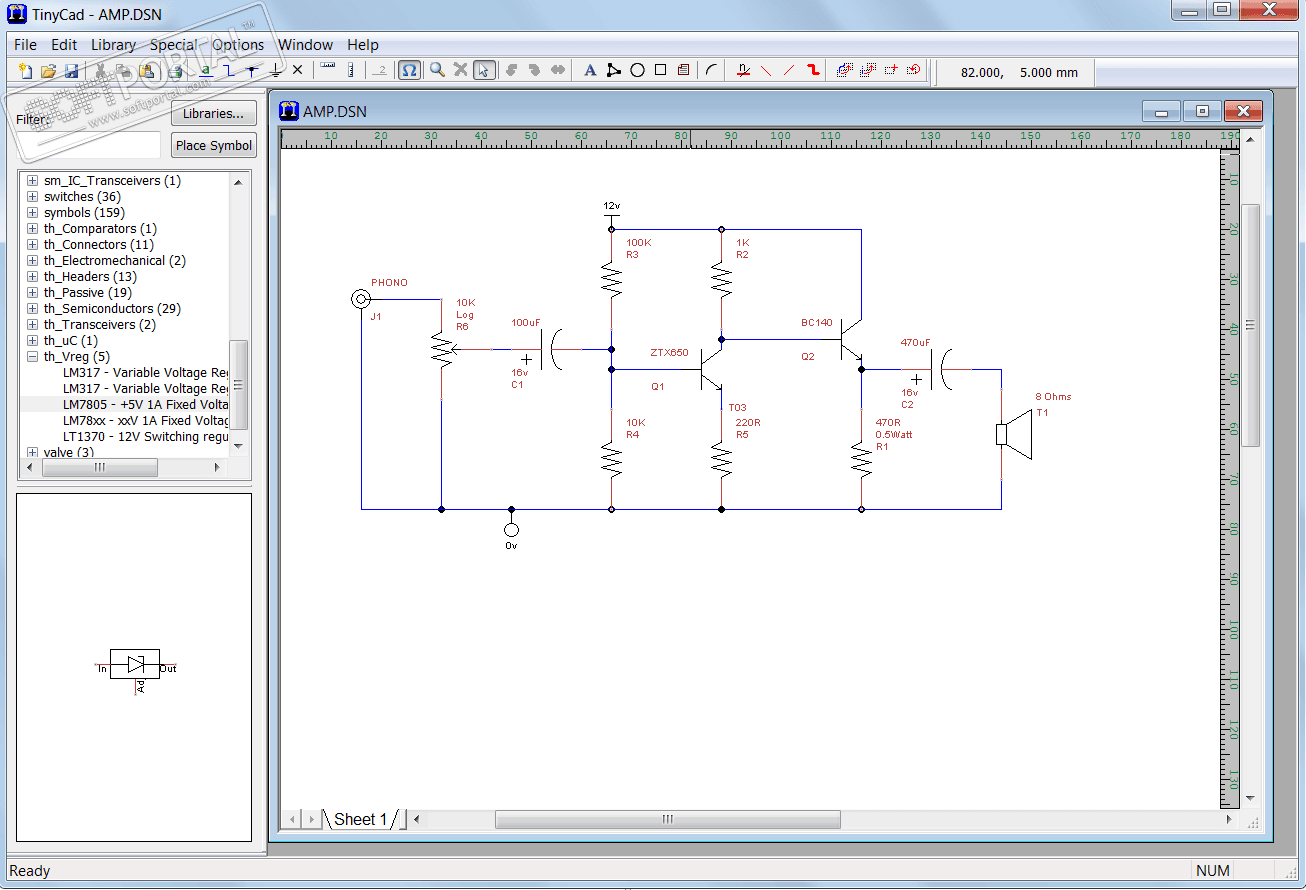This screenshot has width=1306, height=890.
Task: Click the Open file folder icon
Action: click(48, 71)
